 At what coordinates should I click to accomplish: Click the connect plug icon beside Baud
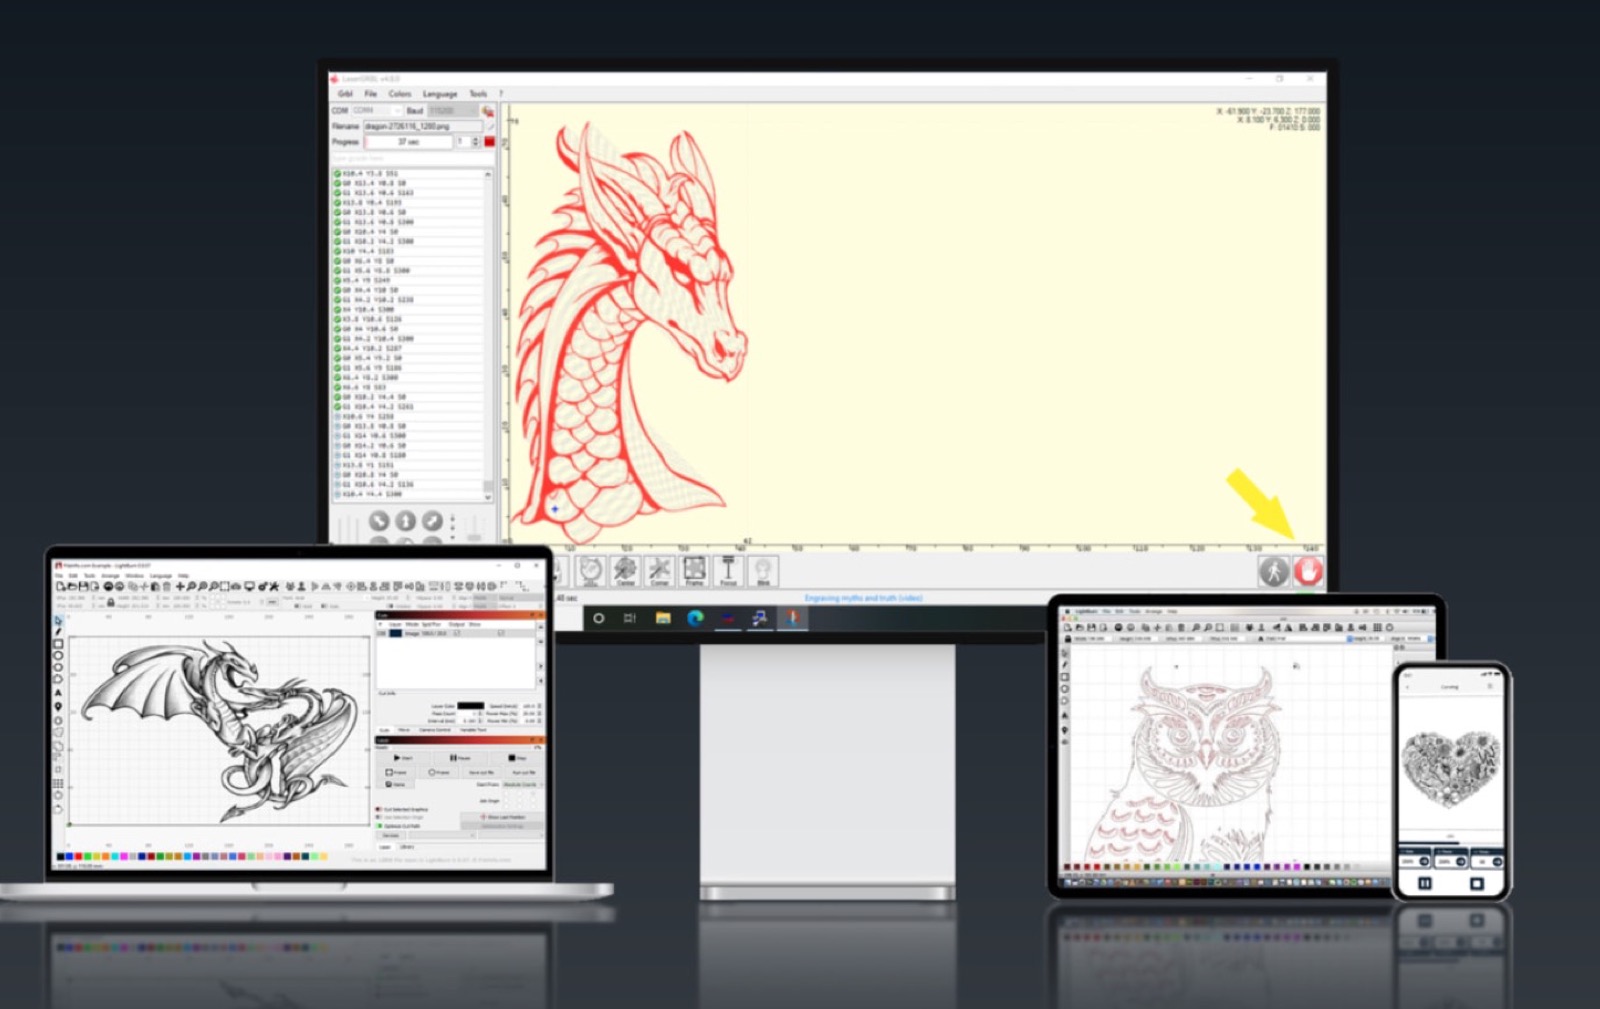(488, 111)
